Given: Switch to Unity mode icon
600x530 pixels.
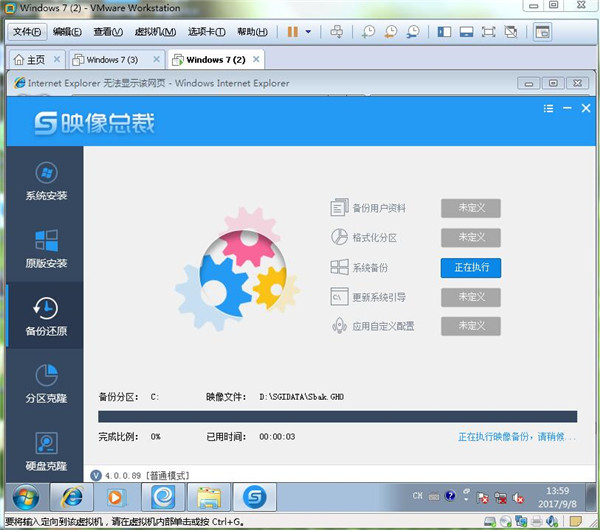Looking at the screenshot, I should tap(510, 32).
